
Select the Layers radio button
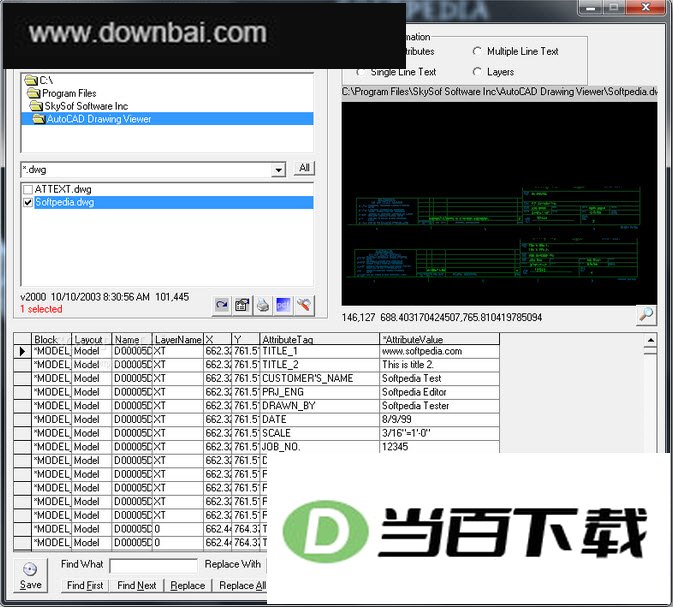477,72
